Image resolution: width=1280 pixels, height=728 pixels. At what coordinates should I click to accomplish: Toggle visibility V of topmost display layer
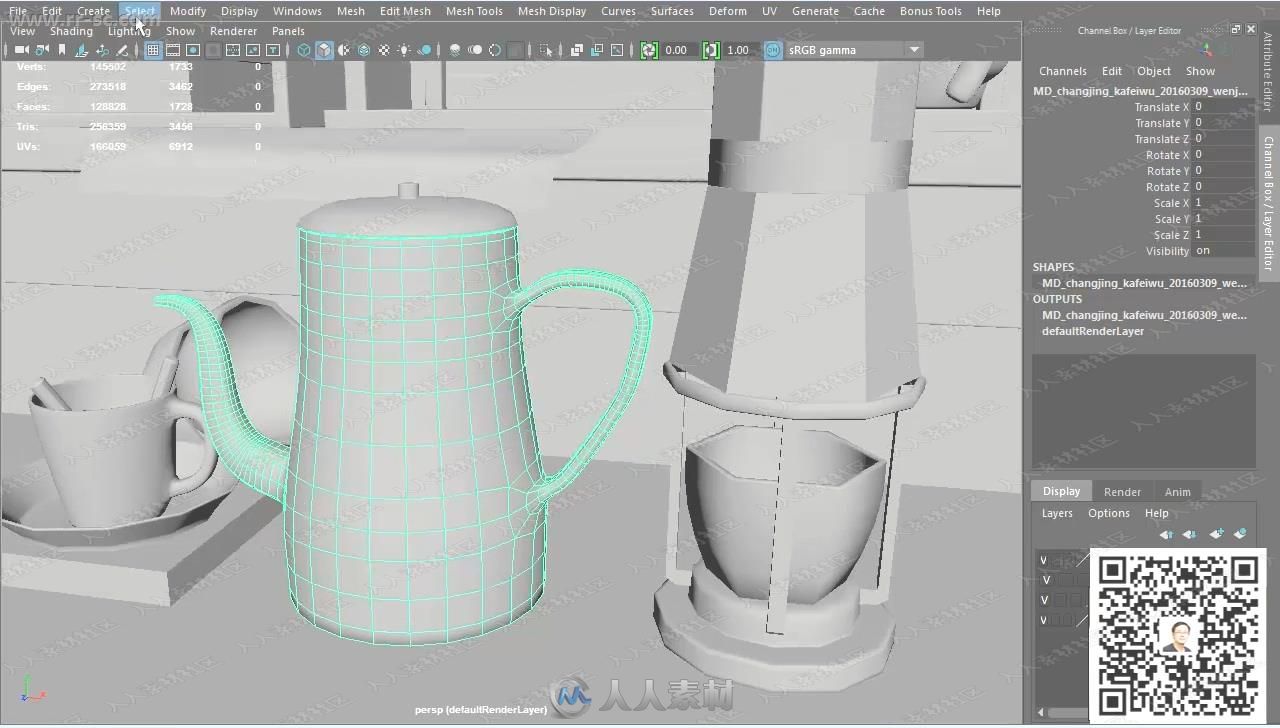tap(1044, 561)
